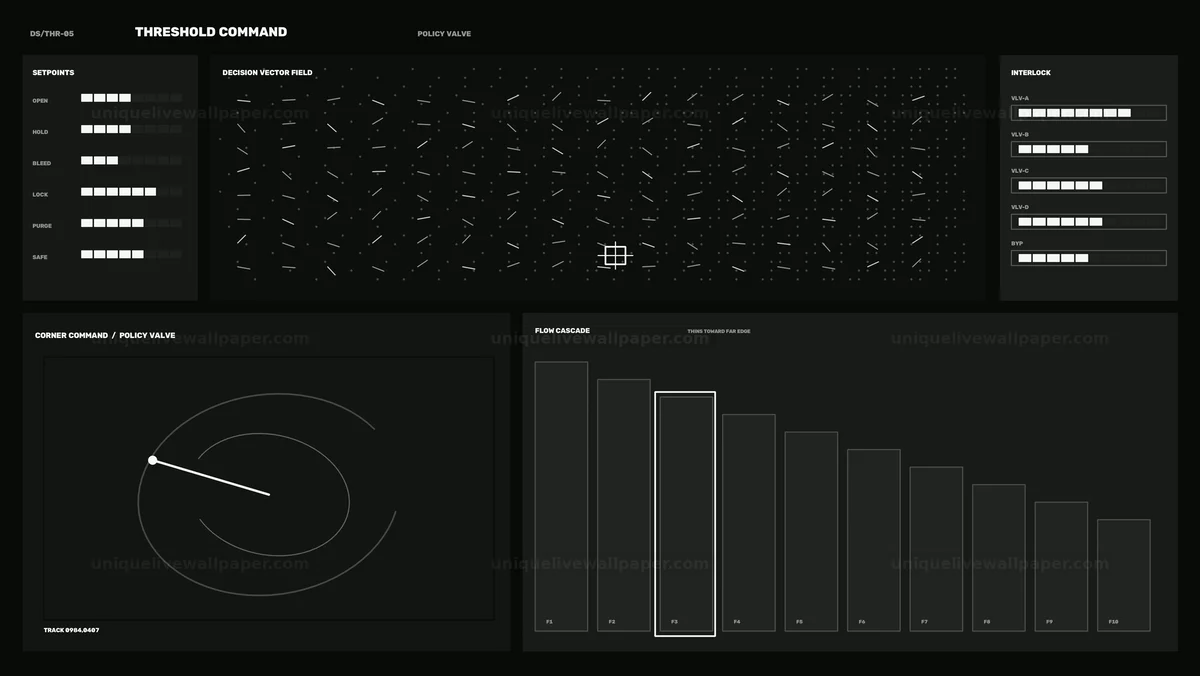Viewport: 1200px width, 676px height.
Task: Select the F6 flow cascade bar
Action: click(x=874, y=540)
